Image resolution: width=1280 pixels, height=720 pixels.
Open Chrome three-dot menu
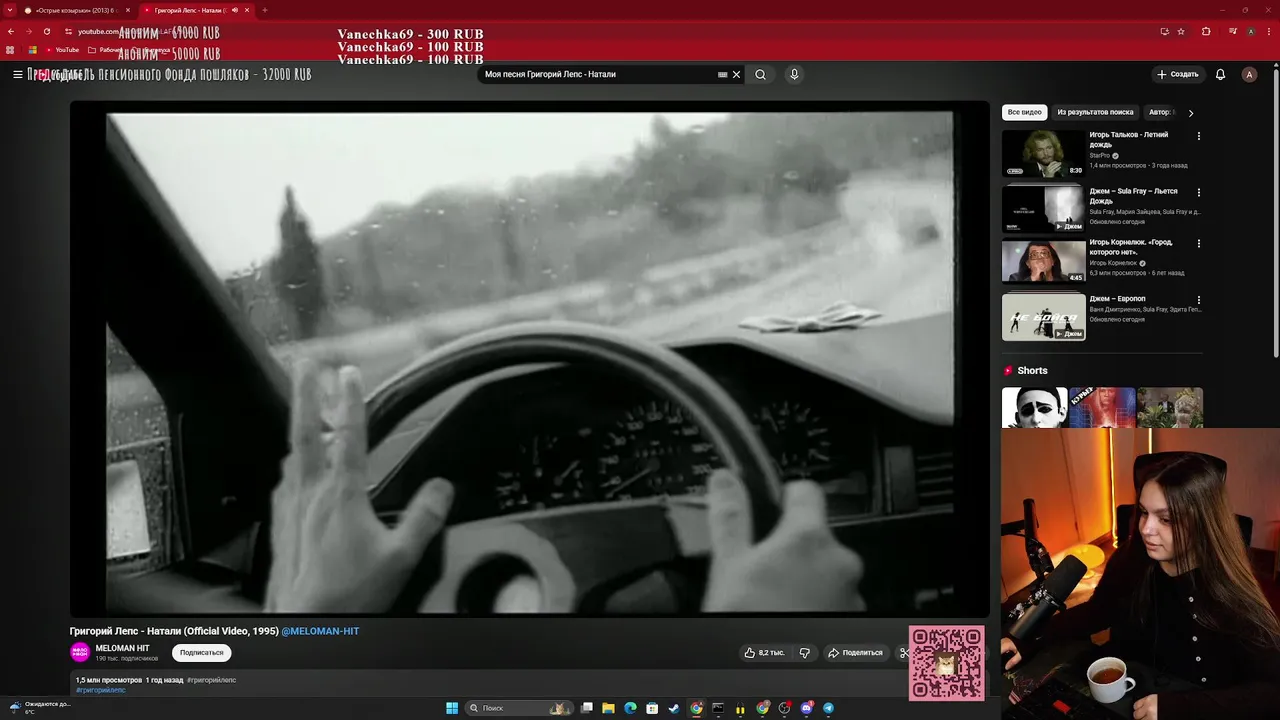pyautogui.click(x=1269, y=31)
